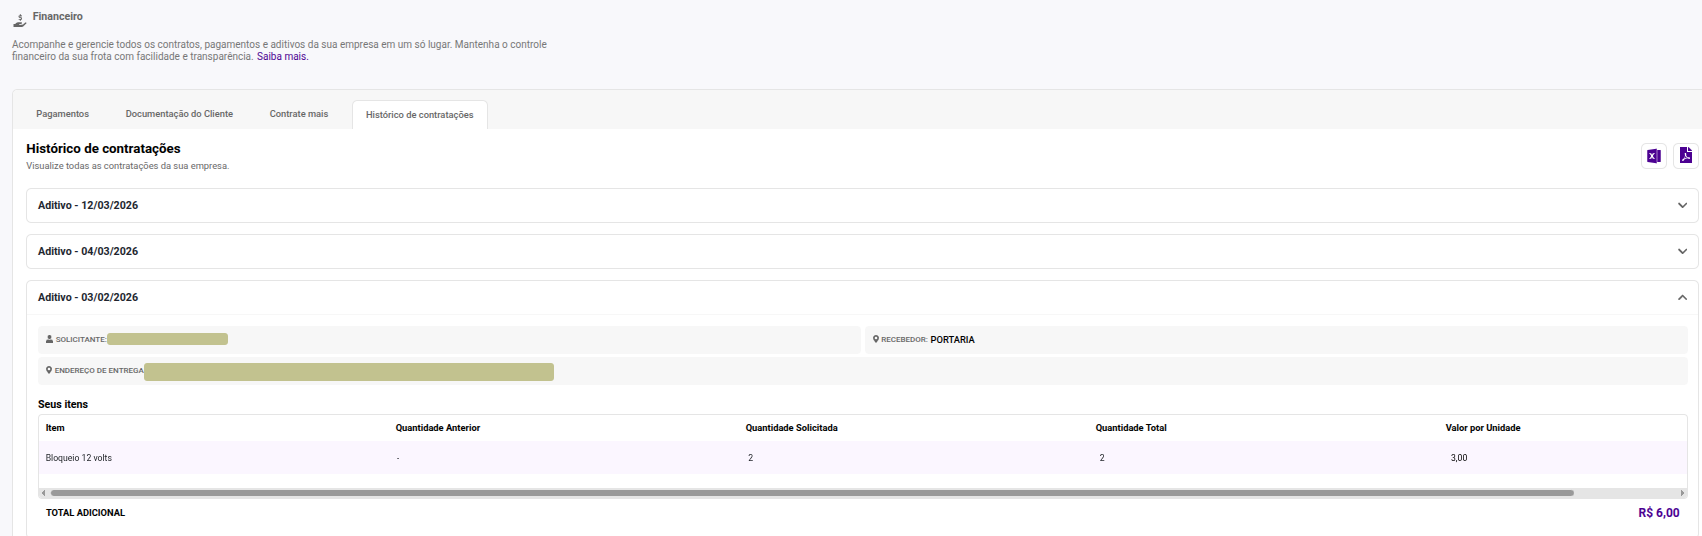Click the scrollbar left arrow
1702x536 pixels.
pyautogui.click(x=43, y=493)
